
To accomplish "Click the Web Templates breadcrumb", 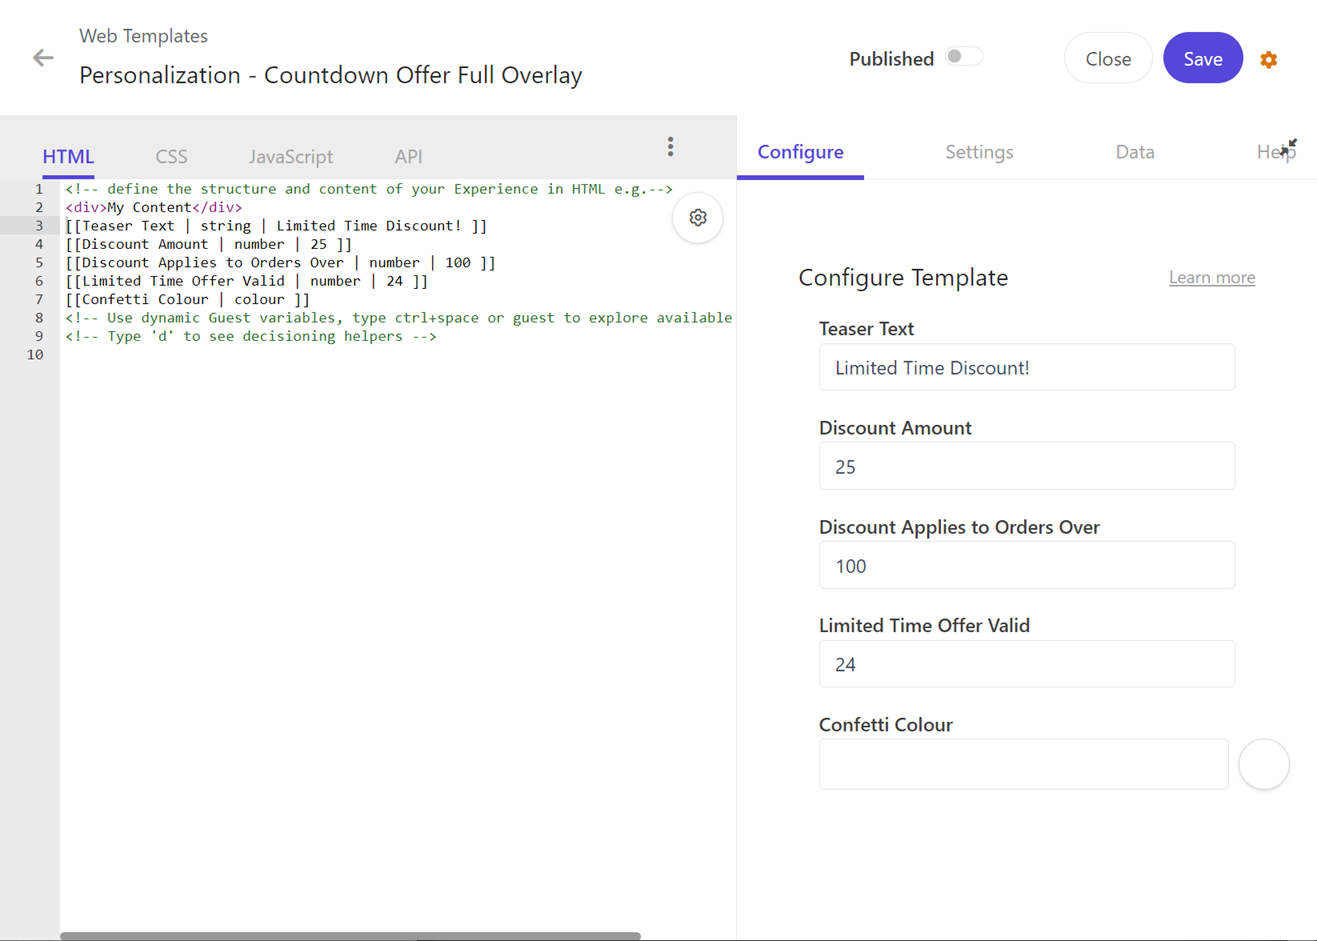I will pyautogui.click(x=144, y=36).
